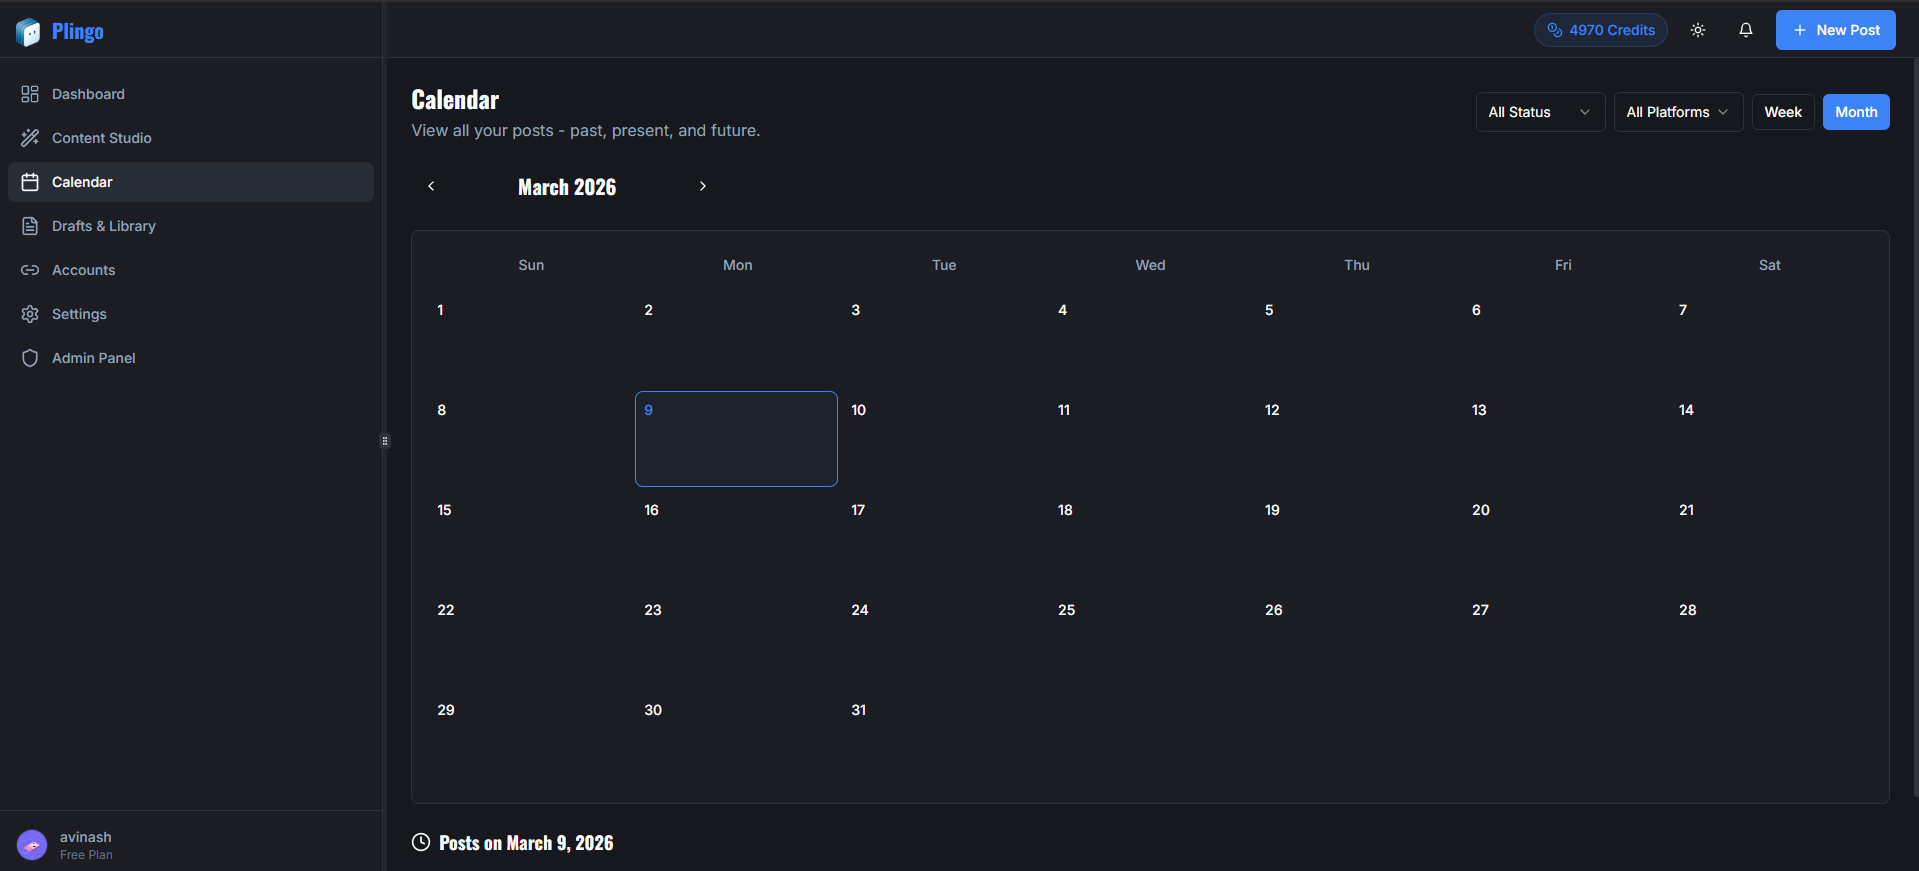Open Content Studio page
Screen dimensions: 1919x871
190,138
